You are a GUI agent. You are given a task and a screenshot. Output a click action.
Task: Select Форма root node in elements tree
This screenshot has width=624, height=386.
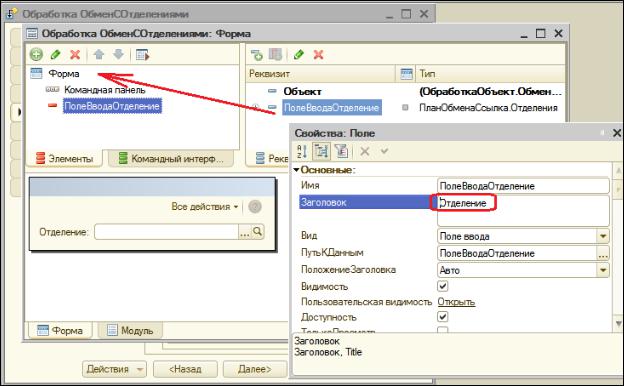(x=64, y=74)
